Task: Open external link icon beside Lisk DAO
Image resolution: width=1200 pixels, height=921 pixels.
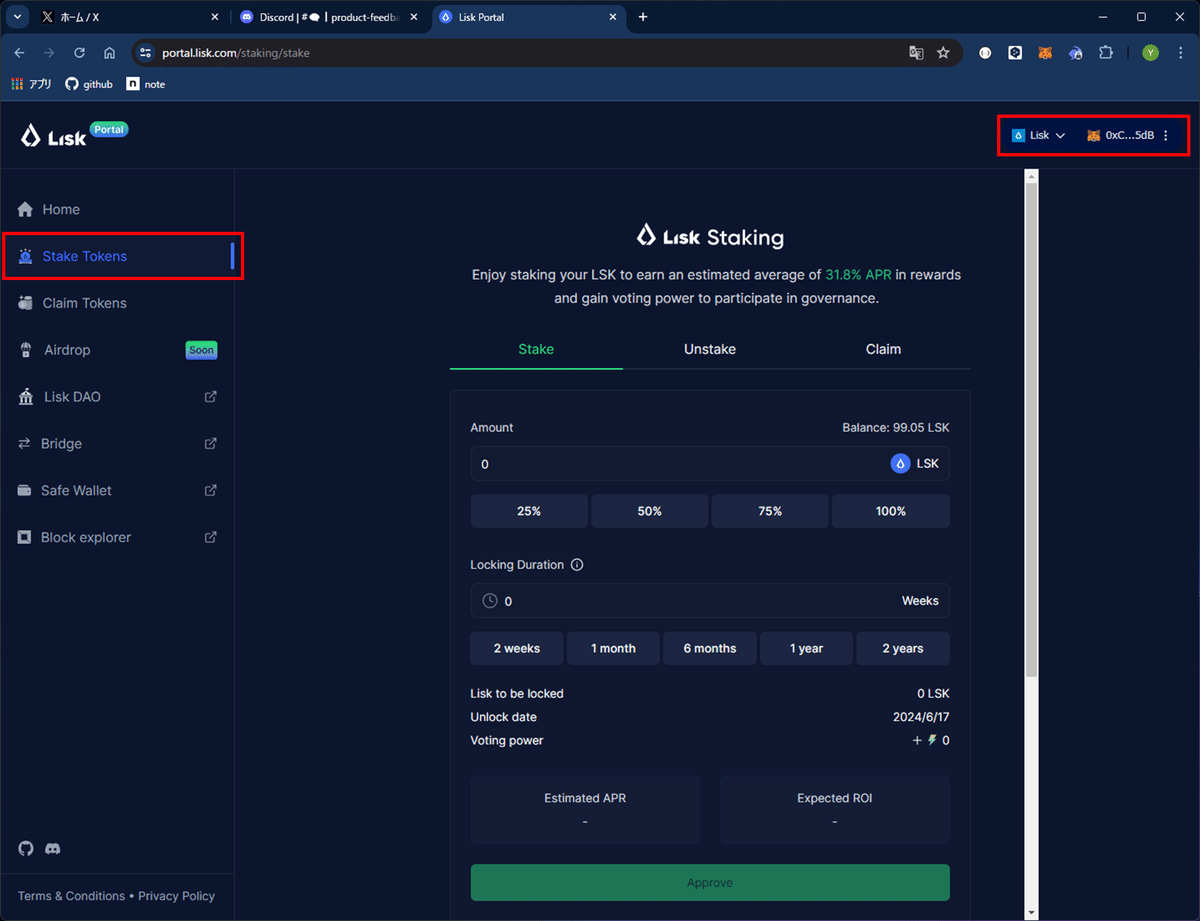Action: pyautogui.click(x=211, y=397)
